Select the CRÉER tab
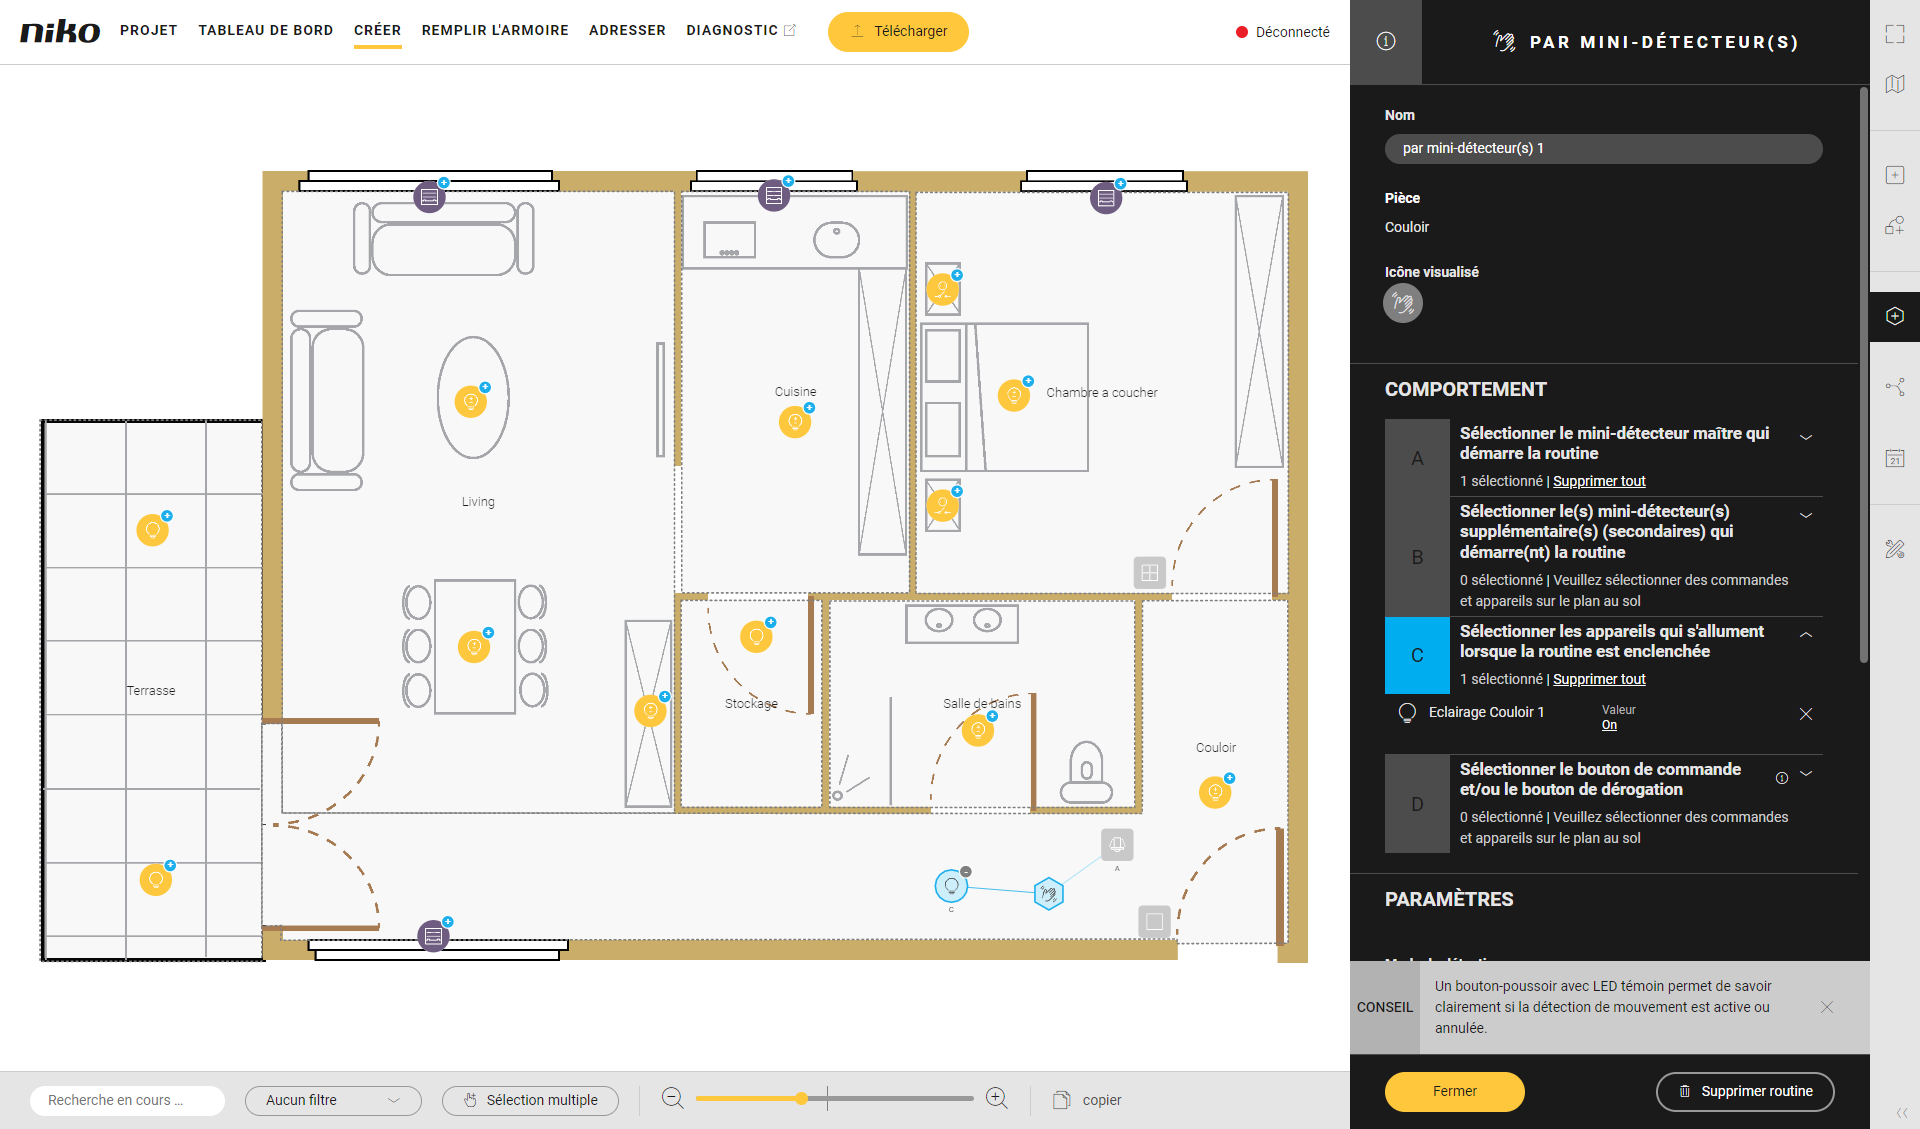Screen dimensions: 1920x1129 point(377,30)
